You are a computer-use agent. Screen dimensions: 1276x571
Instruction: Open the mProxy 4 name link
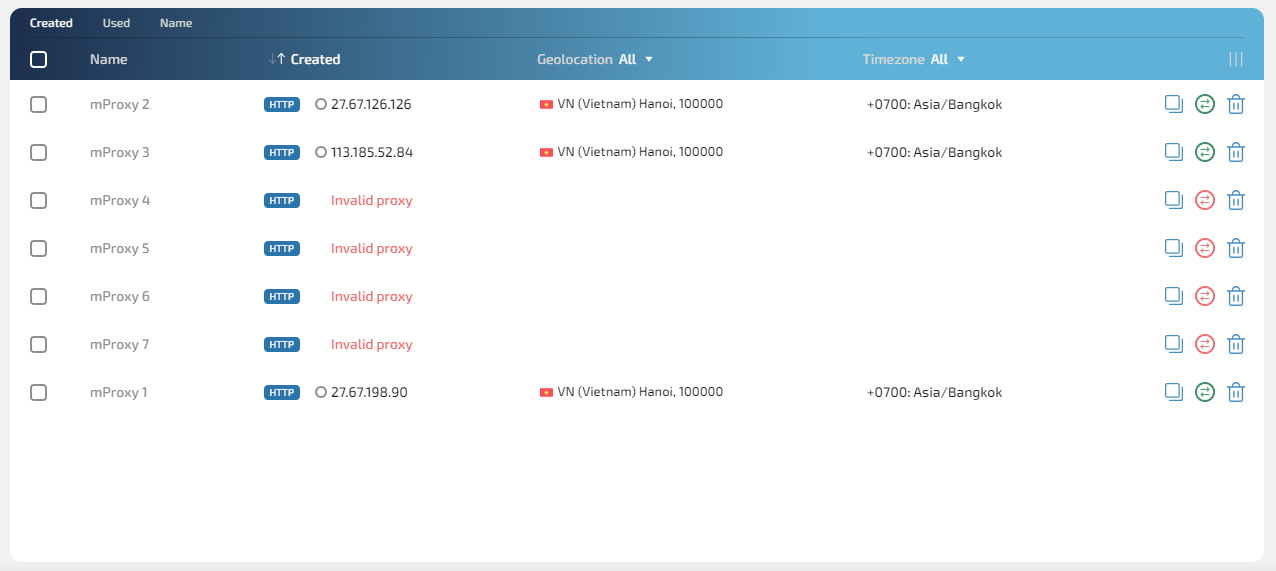coord(120,200)
